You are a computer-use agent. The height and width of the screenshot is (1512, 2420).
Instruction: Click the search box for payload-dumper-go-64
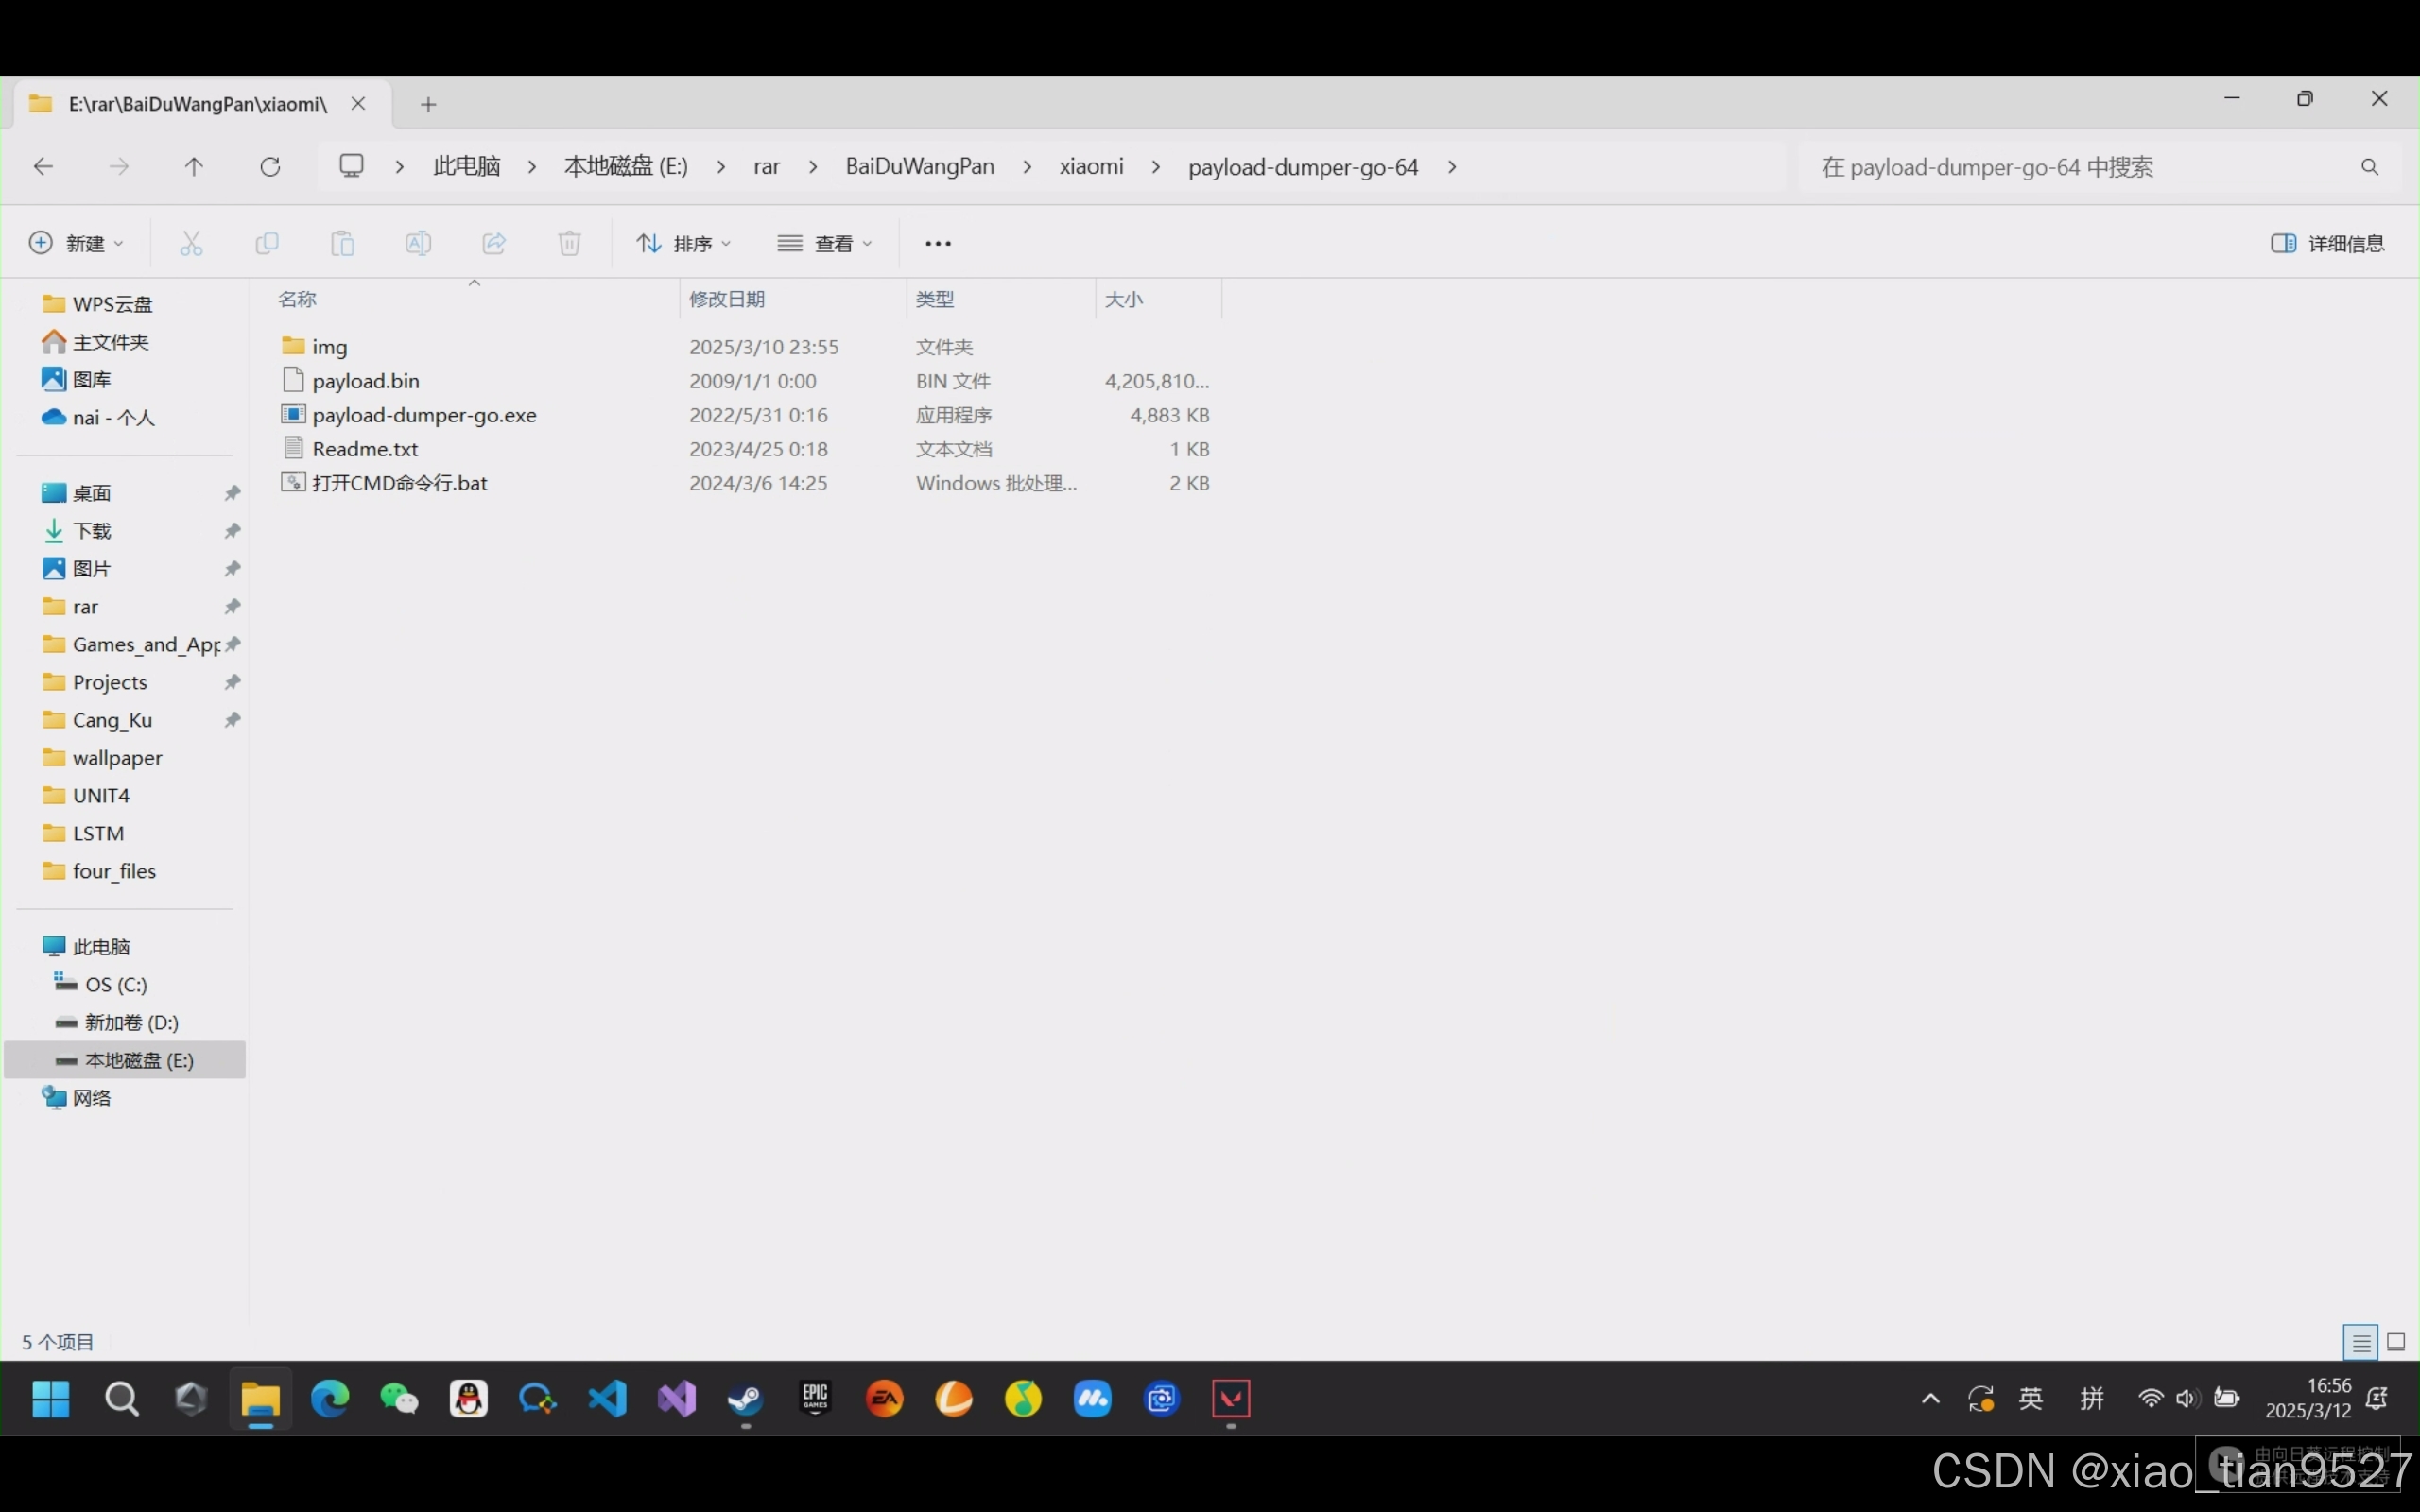click(2080, 167)
